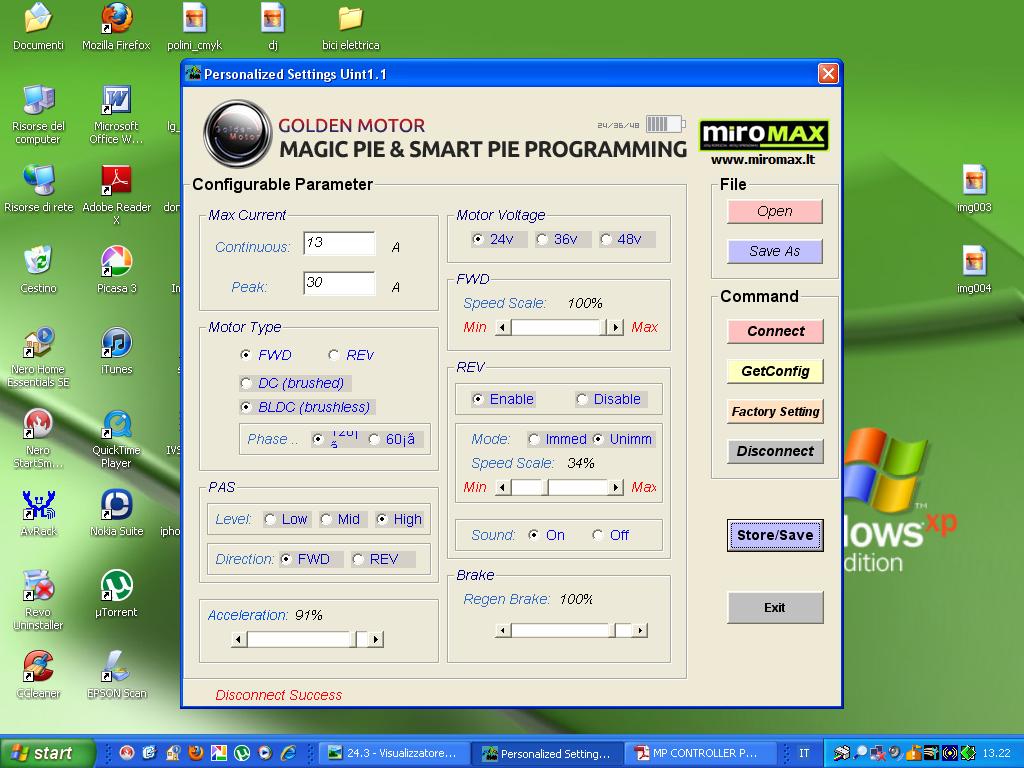Click Acceleration slider thumb
The image size is (1024, 768).
(x=353, y=639)
